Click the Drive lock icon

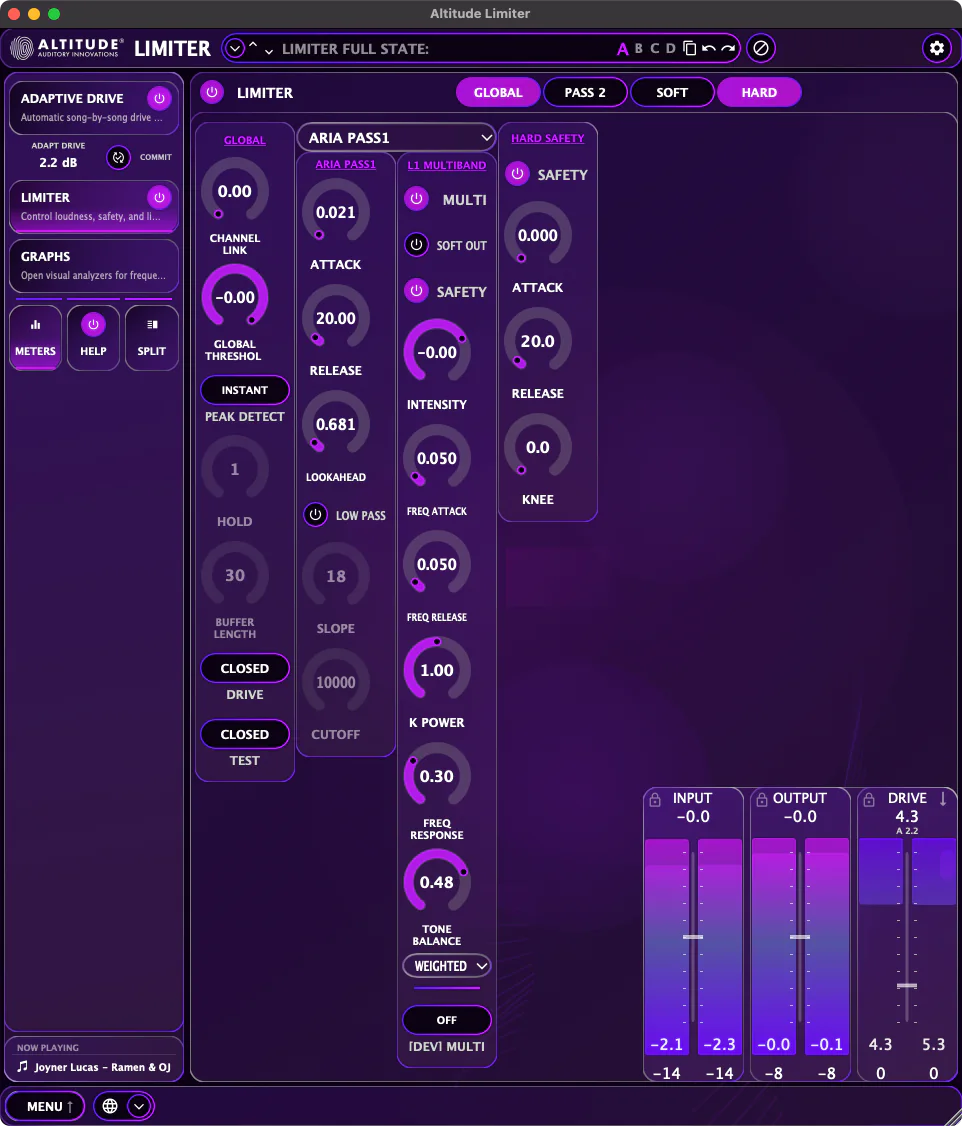point(869,799)
